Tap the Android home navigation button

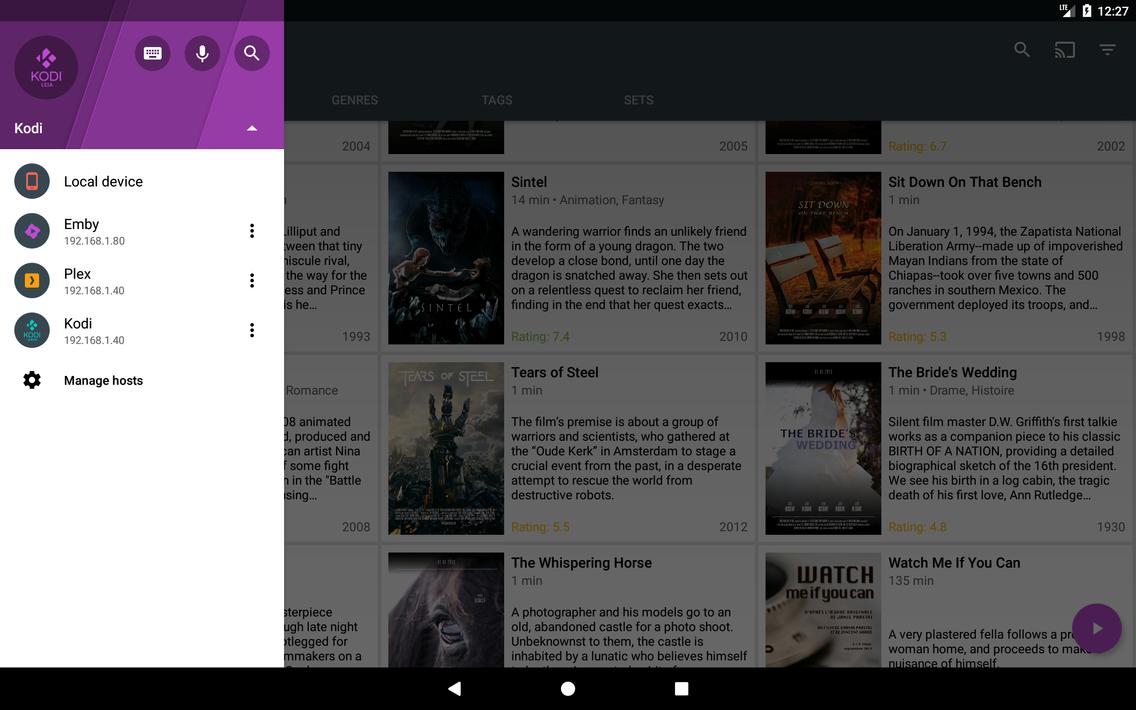coord(568,688)
